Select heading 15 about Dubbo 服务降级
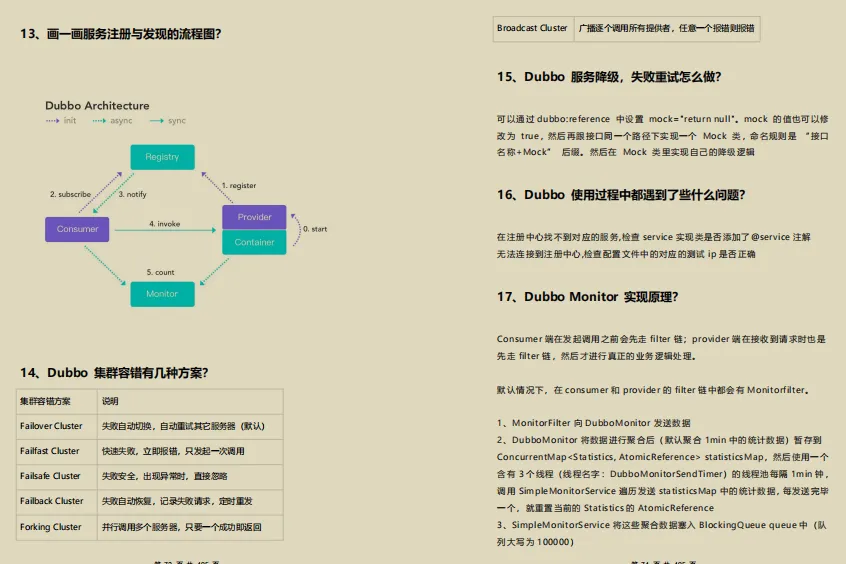 pos(609,77)
